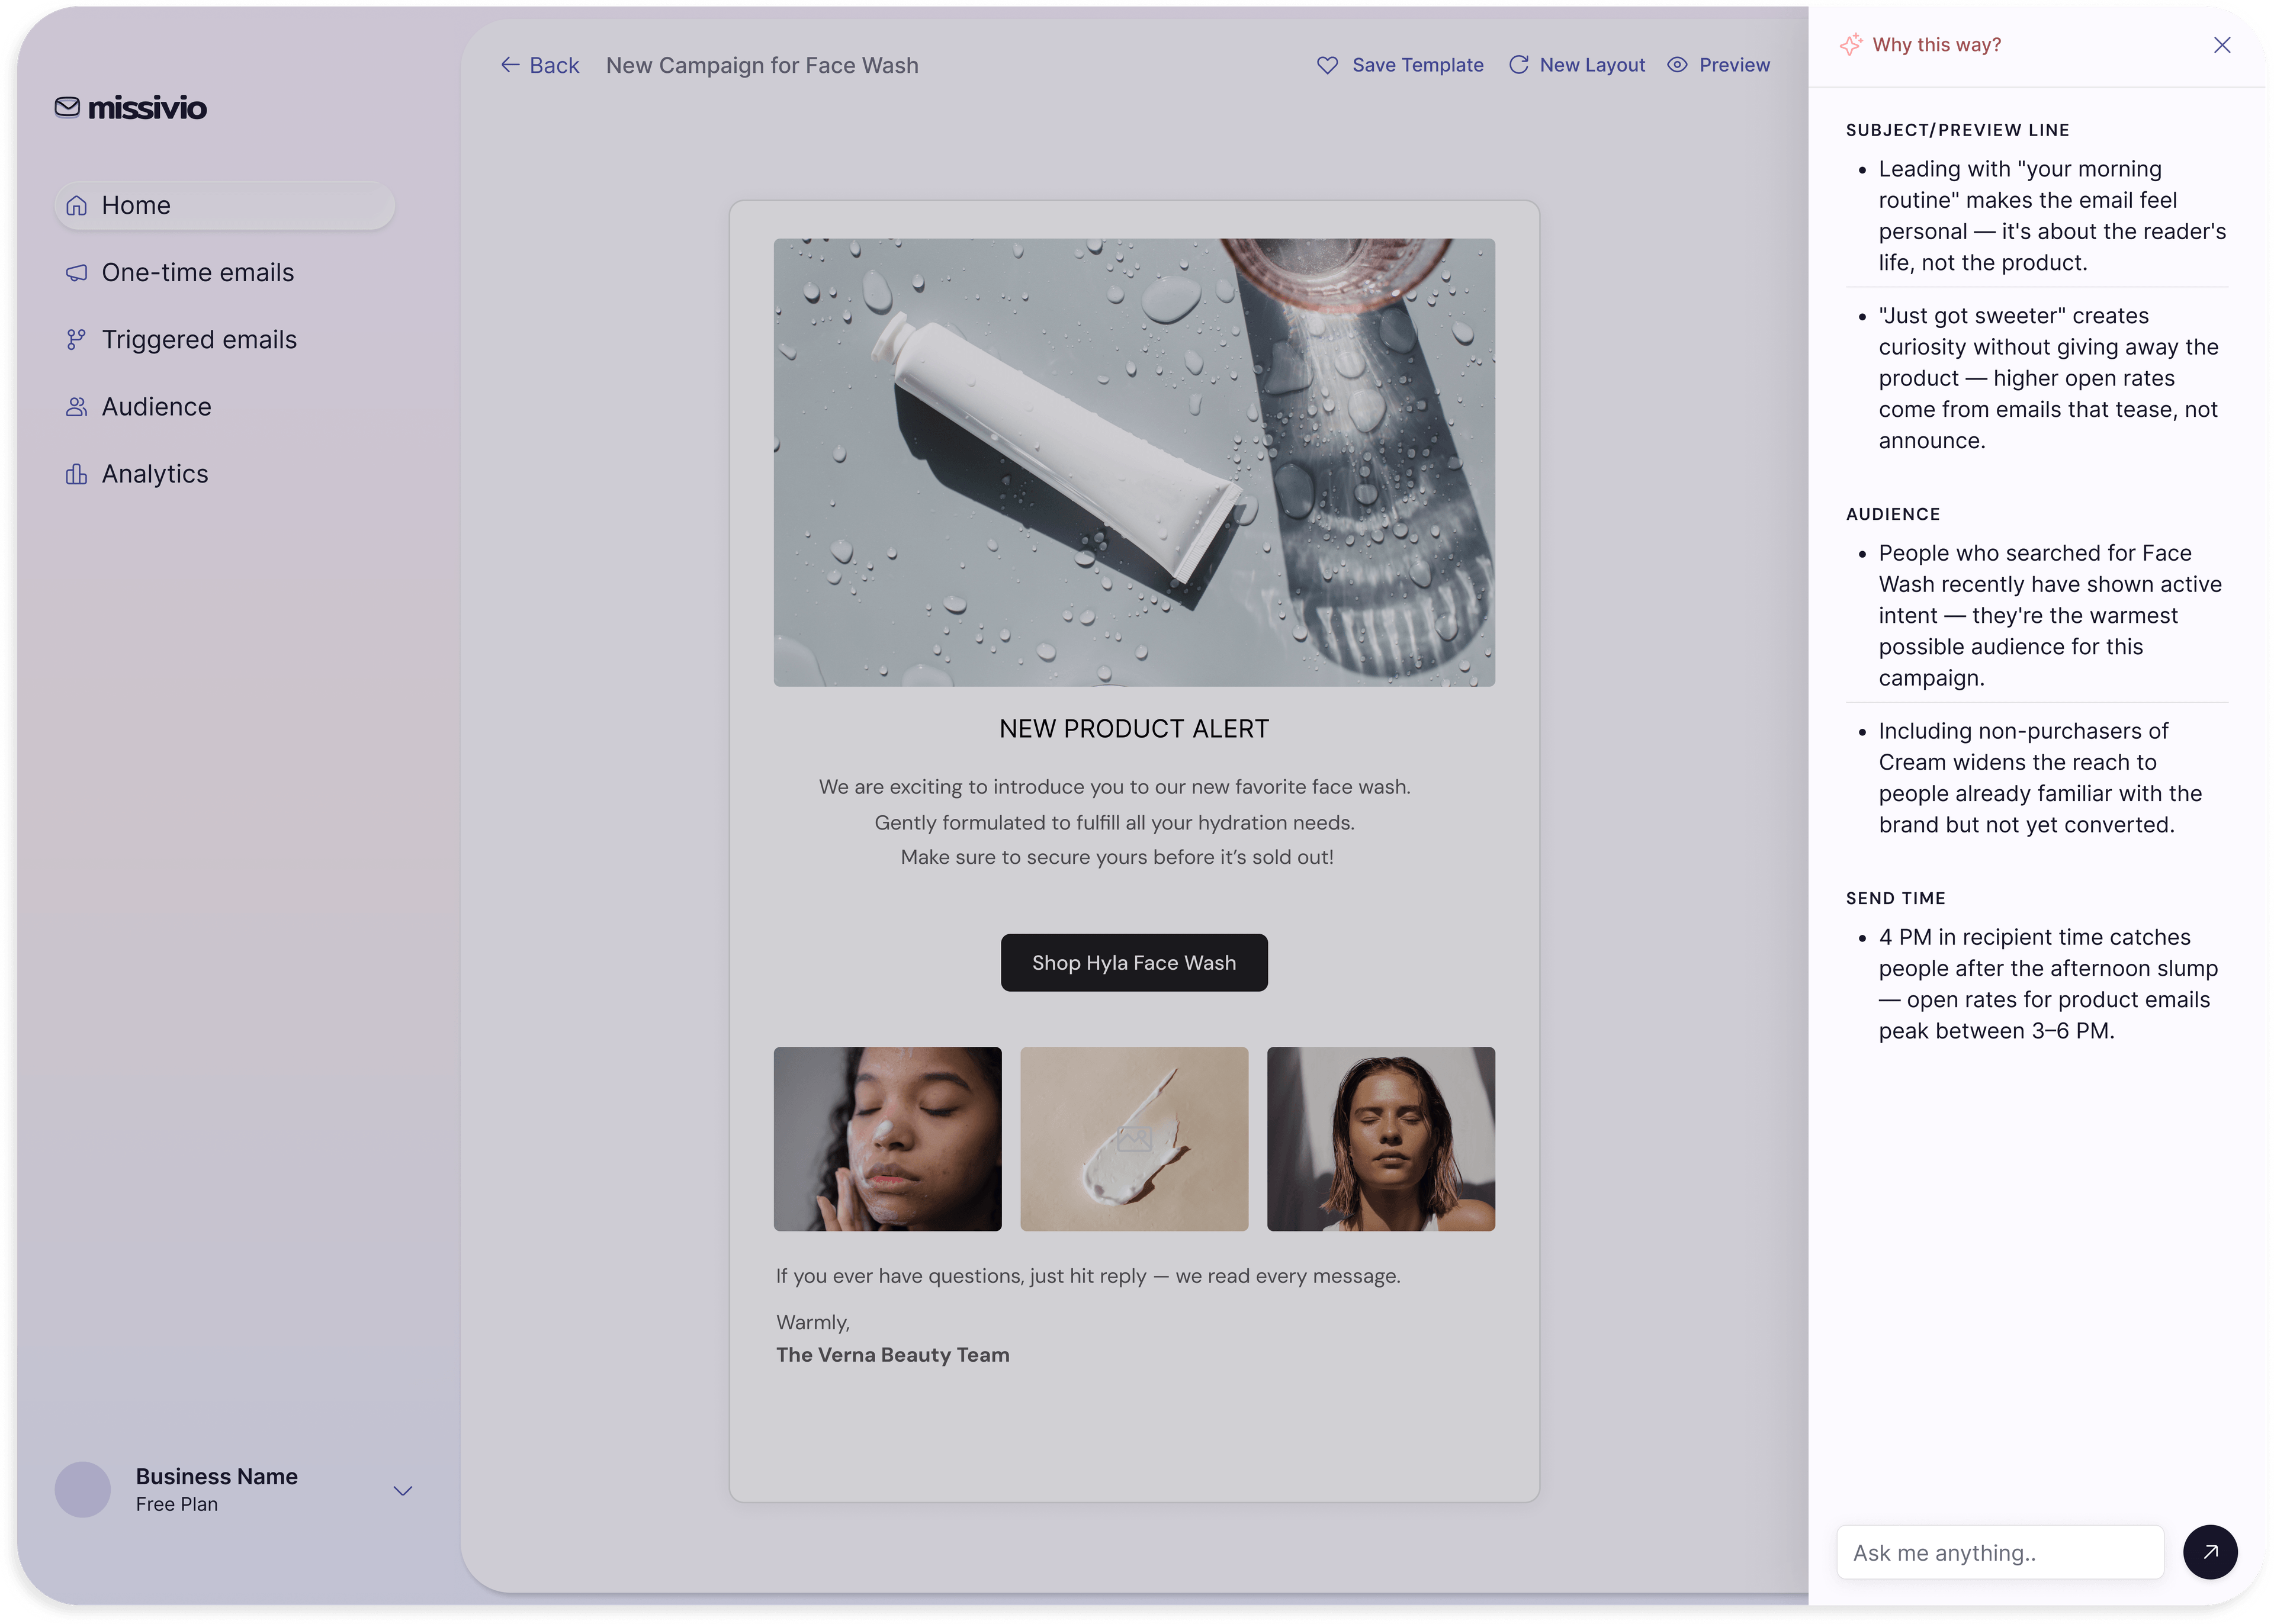Click the 'Leading with your morning routine' bullet

point(2051,216)
